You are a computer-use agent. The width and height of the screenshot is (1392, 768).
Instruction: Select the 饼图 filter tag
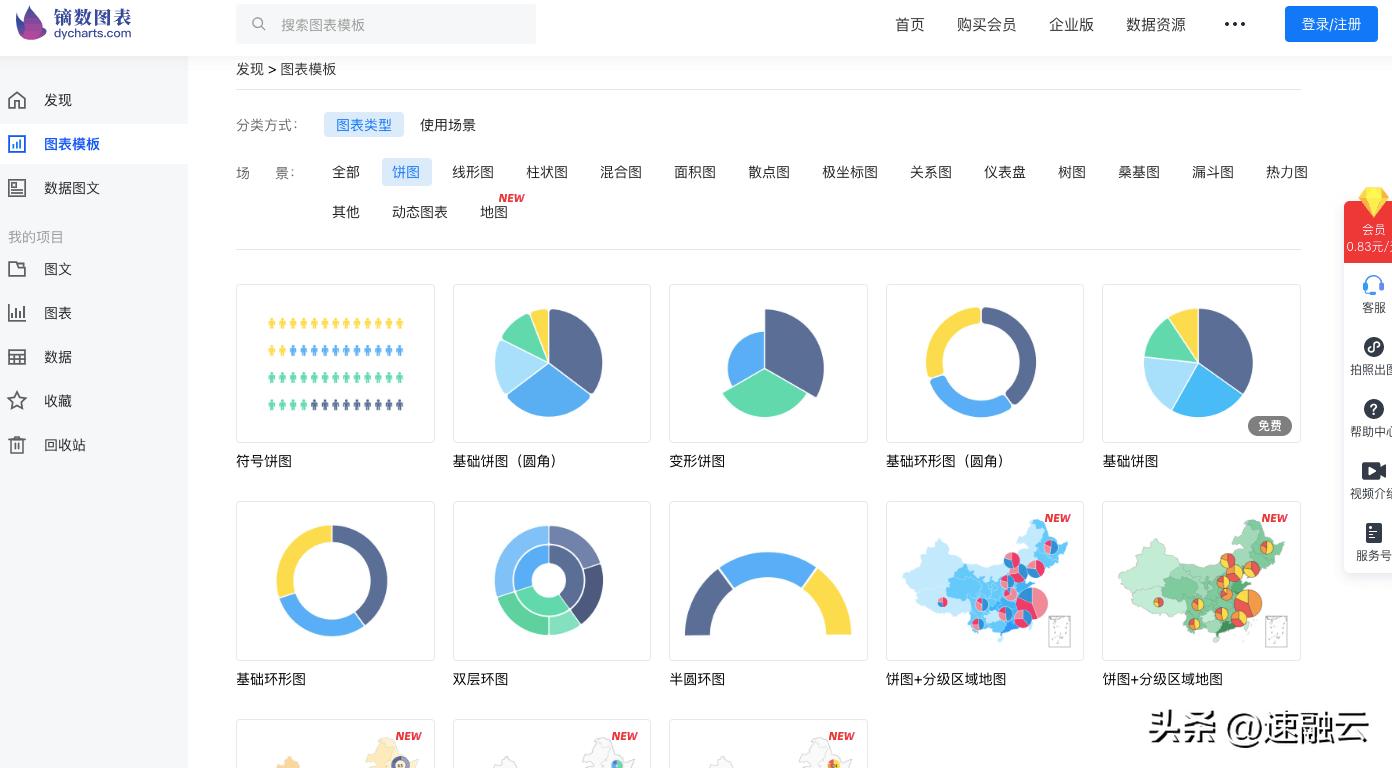(x=406, y=172)
